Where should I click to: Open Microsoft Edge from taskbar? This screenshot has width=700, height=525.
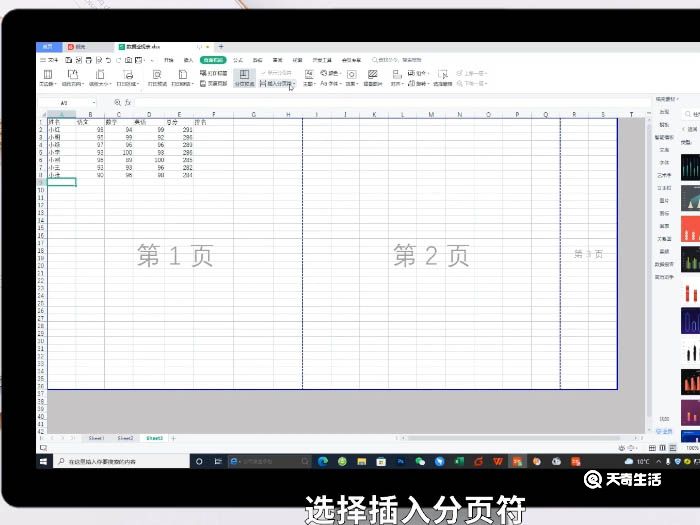point(323,462)
